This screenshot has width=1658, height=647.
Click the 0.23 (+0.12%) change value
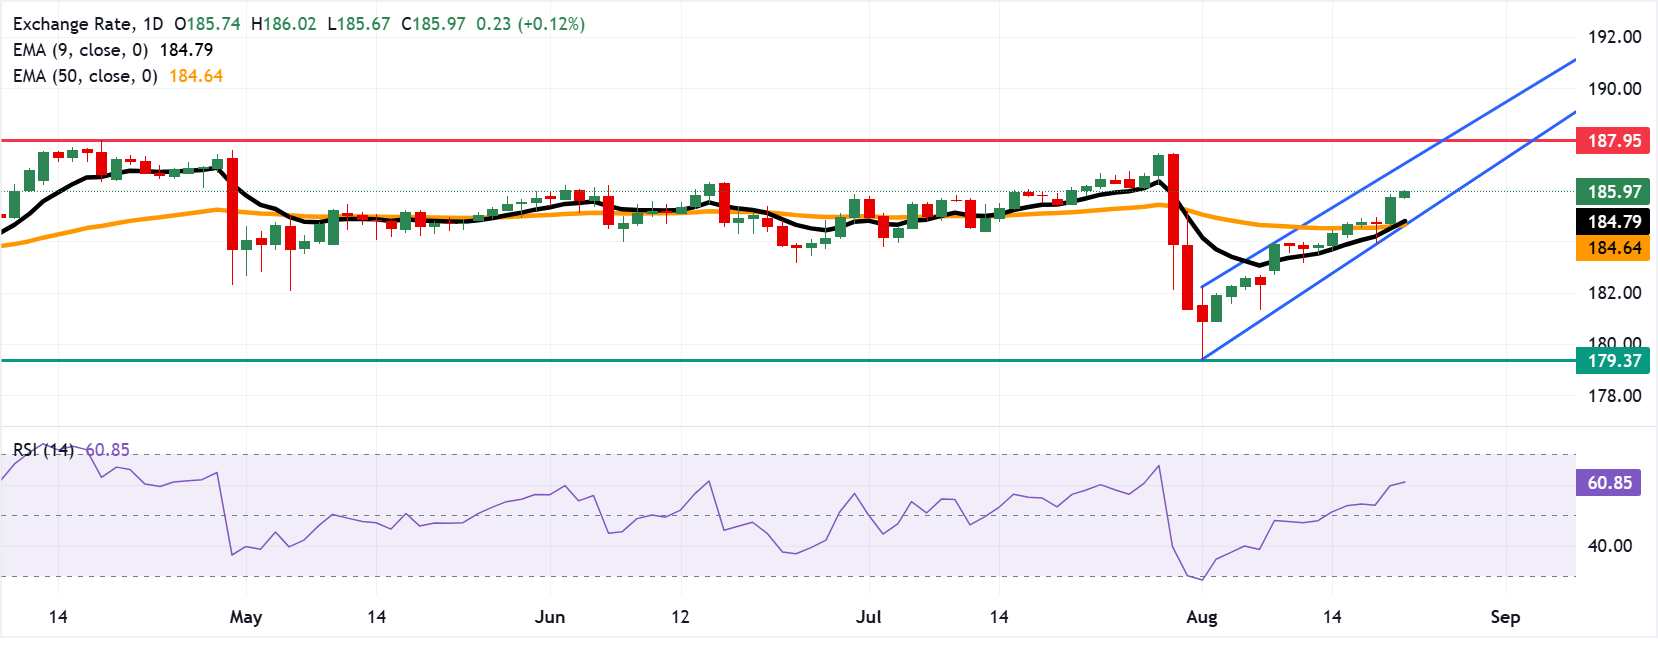pyautogui.click(x=530, y=24)
